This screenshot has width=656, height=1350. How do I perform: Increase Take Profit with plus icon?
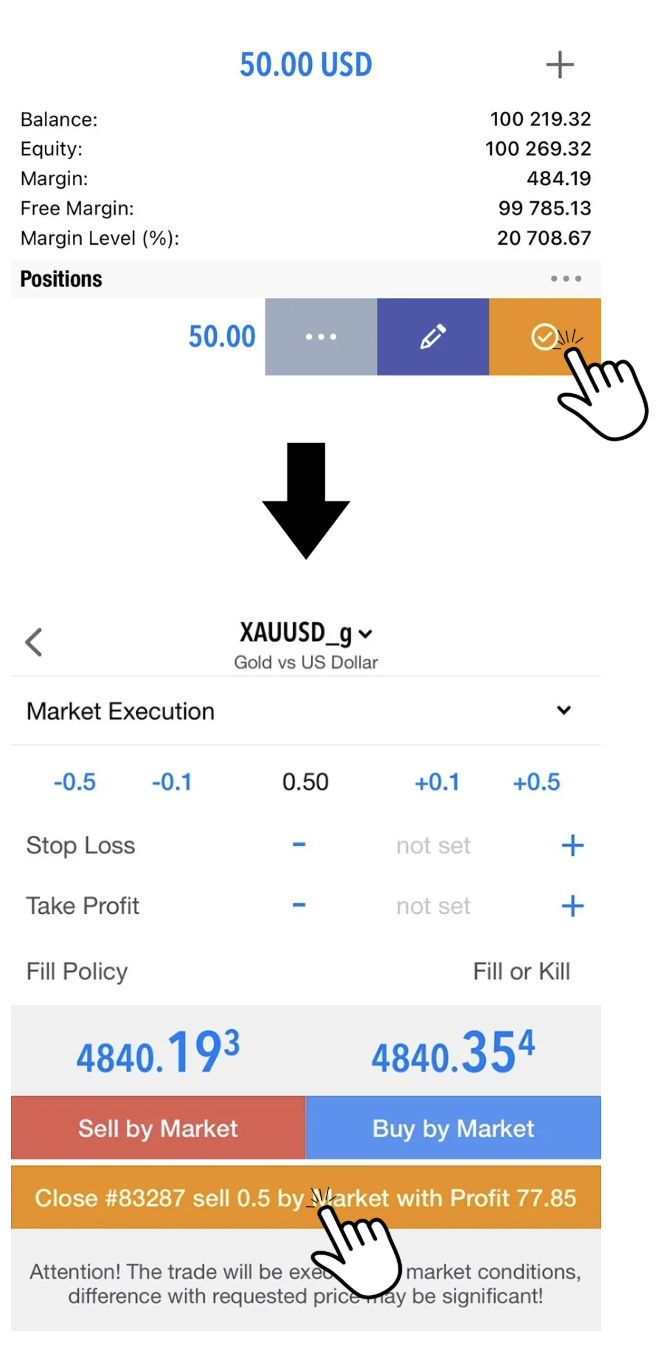(572, 906)
